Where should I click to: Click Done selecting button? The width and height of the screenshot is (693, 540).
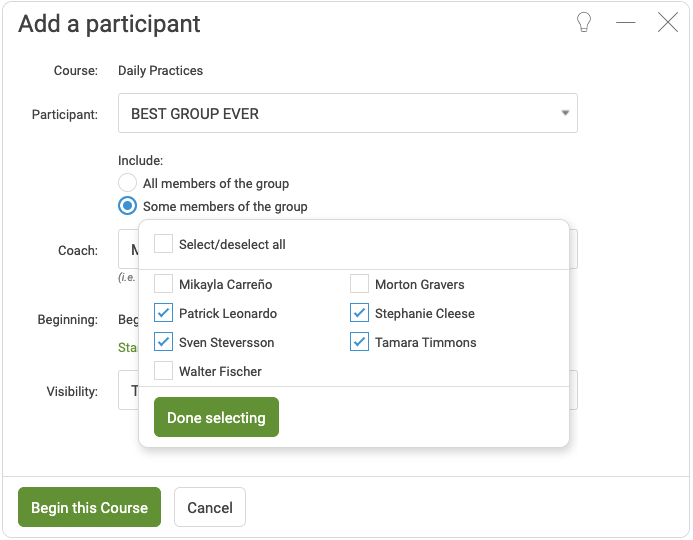pos(216,417)
